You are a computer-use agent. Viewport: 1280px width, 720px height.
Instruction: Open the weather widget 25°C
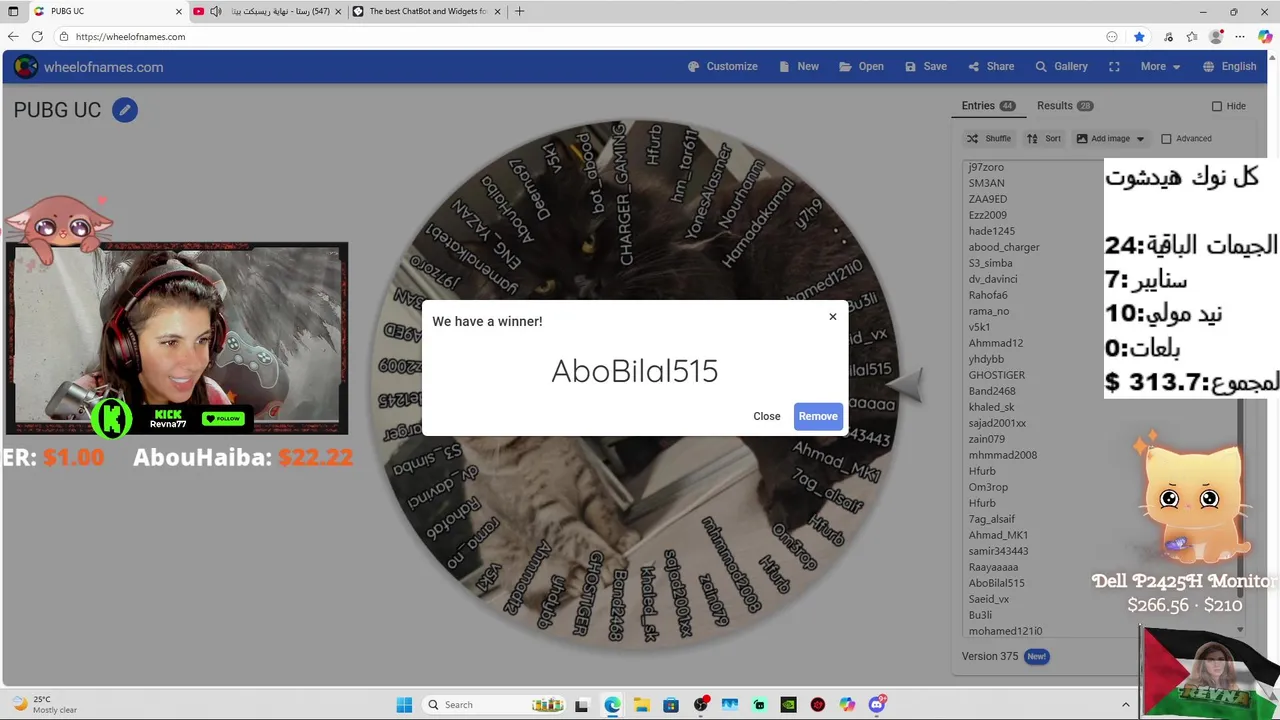pyautogui.click(x=44, y=705)
